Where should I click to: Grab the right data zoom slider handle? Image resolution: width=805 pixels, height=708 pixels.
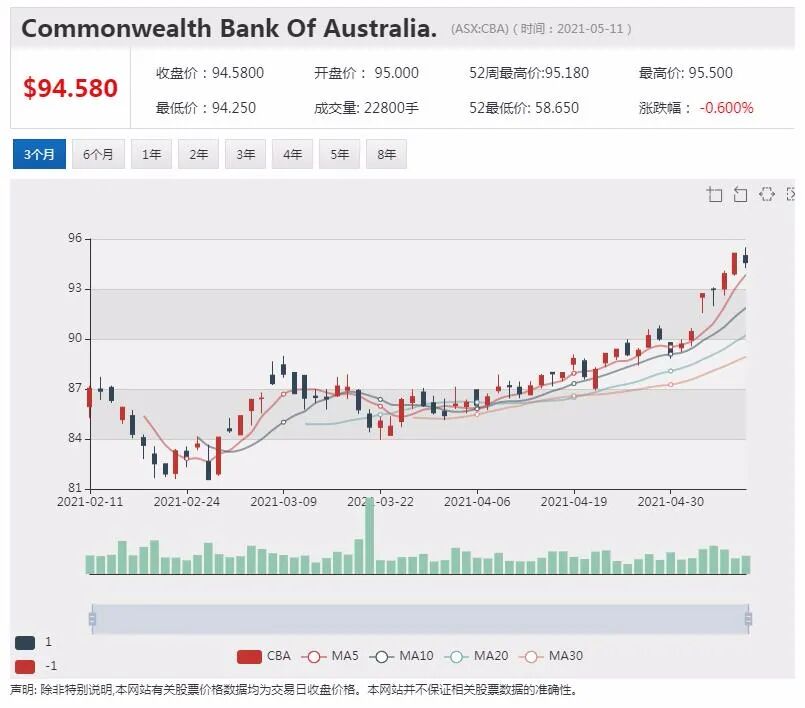[748, 619]
